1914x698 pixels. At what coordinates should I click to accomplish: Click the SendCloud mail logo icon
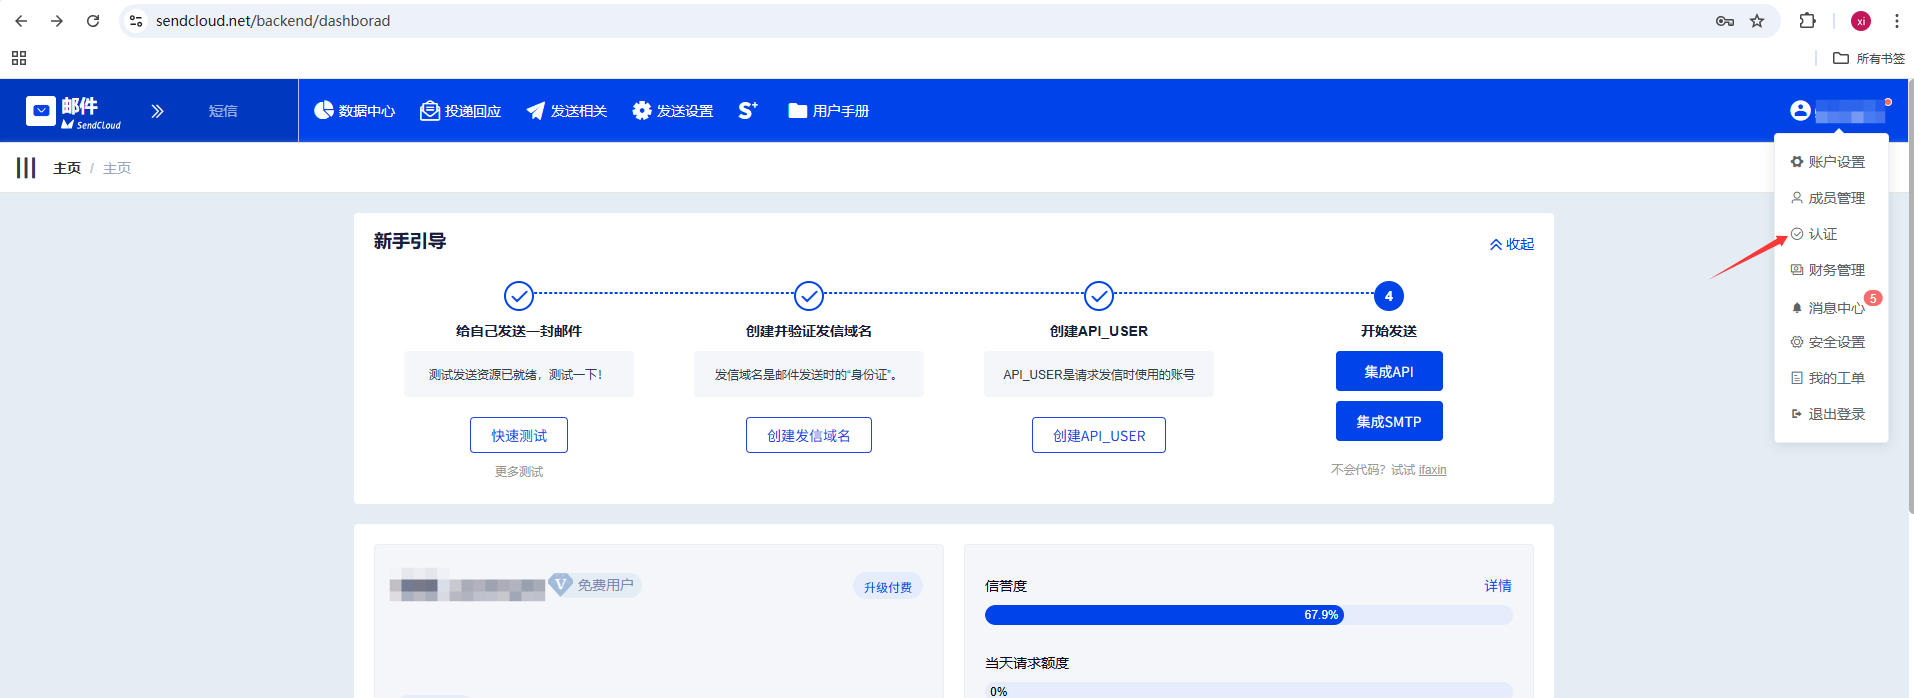pos(41,111)
